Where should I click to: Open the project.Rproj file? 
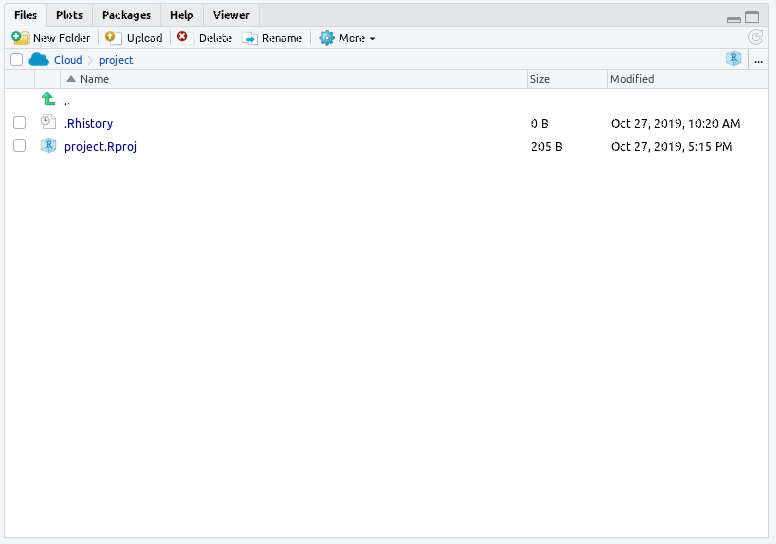[x=100, y=147]
